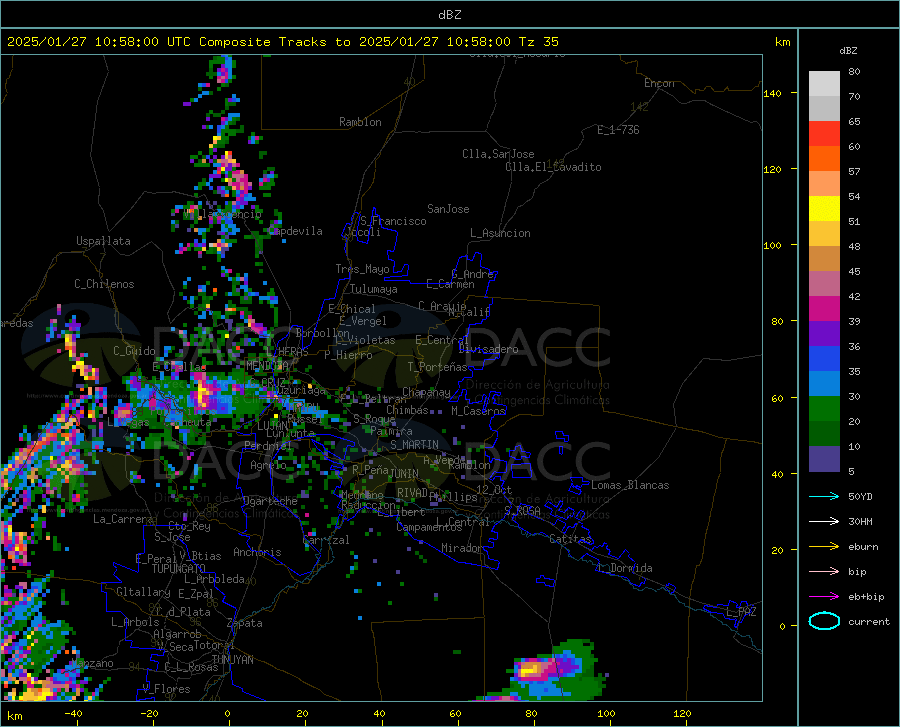Click the Mirador map label
The height and width of the screenshot is (727, 900).
(461, 548)
